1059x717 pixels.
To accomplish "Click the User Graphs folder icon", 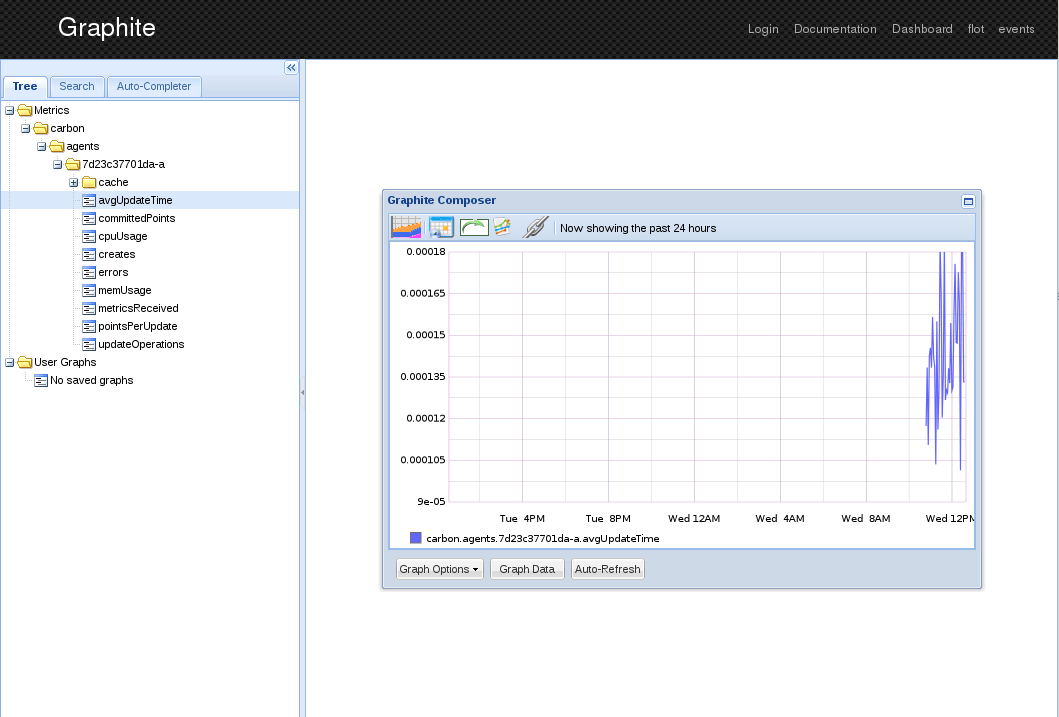I will [25, 363].
